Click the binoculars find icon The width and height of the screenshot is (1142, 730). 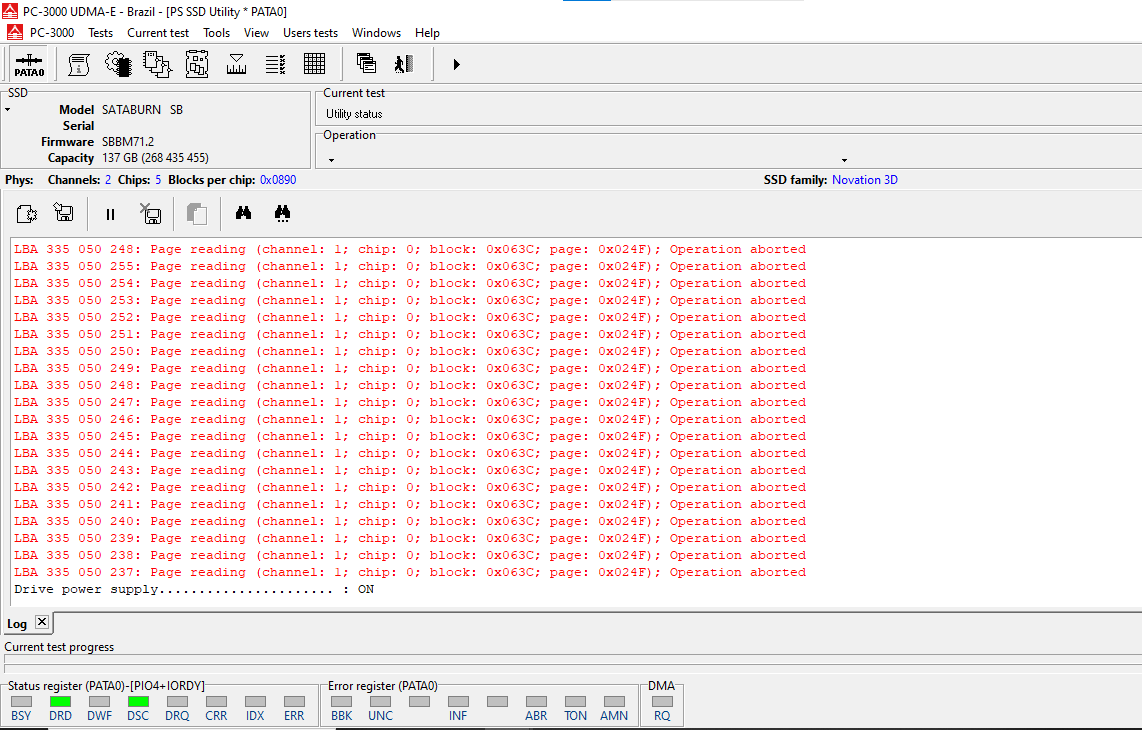pyautogui.click(x=243, y=213)
